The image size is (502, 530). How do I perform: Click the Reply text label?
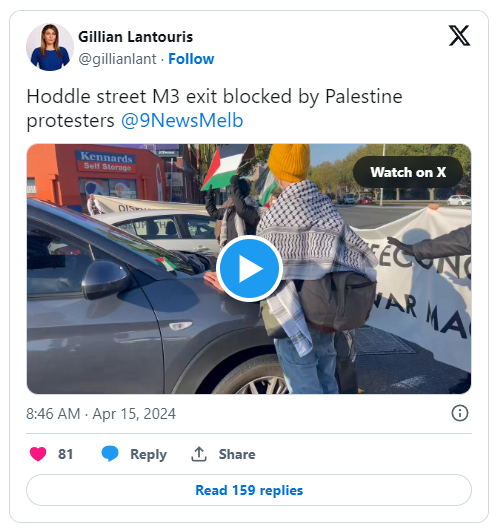148,454
